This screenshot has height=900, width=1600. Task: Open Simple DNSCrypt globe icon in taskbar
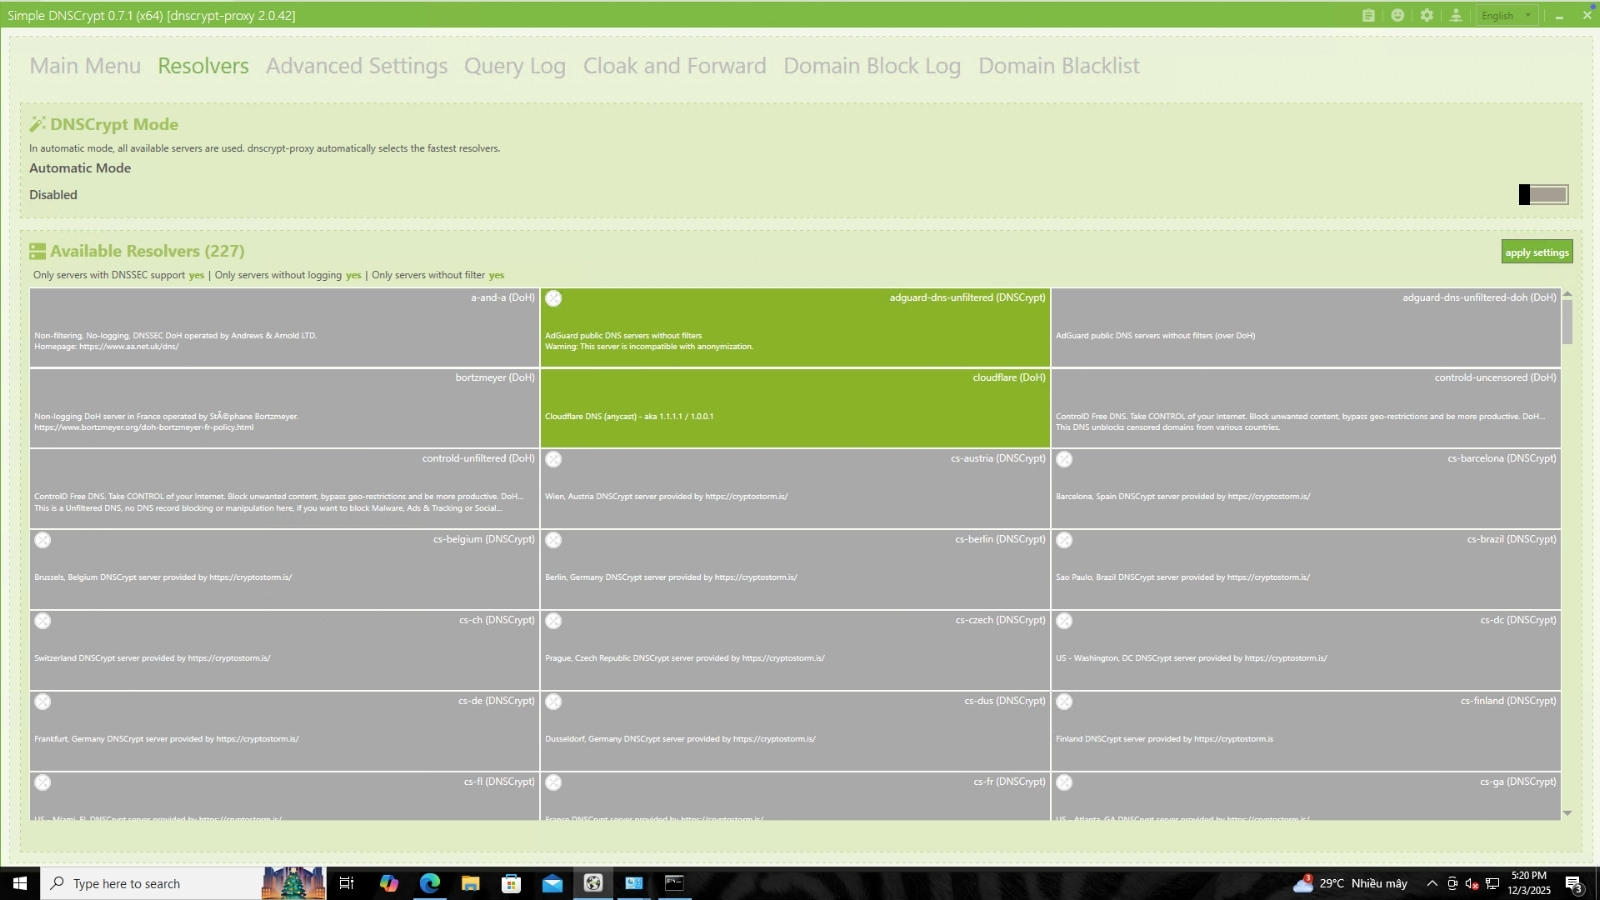pos(593,883)
